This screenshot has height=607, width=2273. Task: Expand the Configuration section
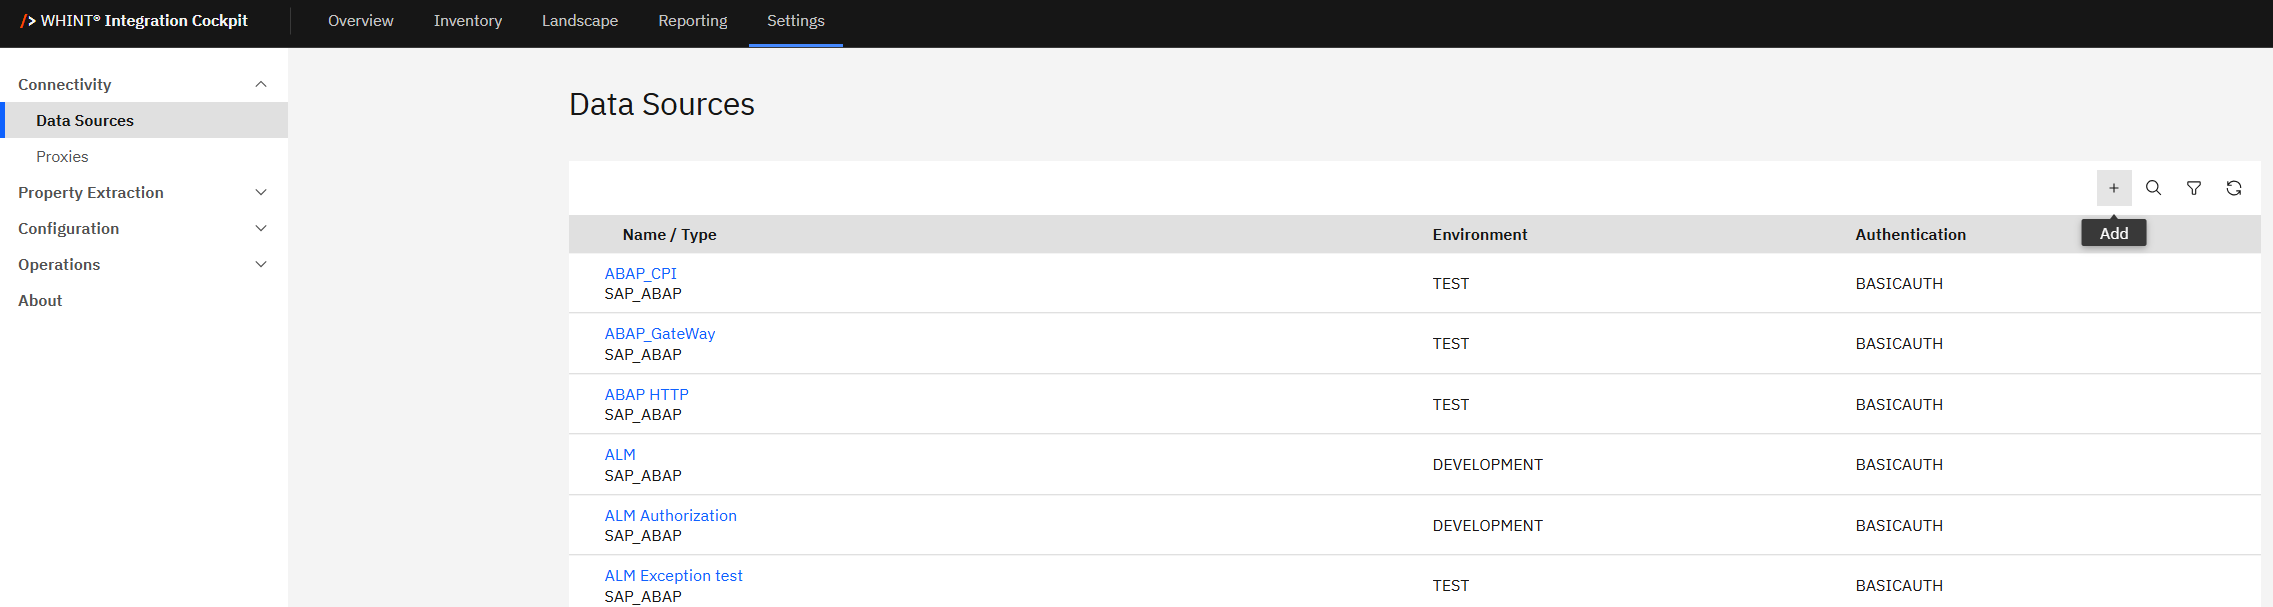[261, 229]
